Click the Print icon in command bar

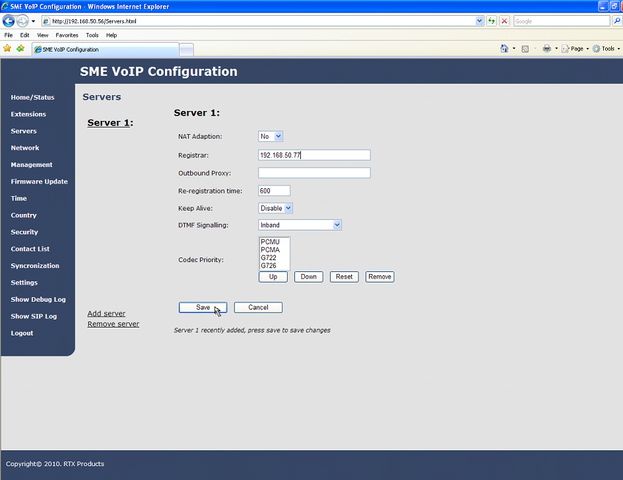(547, 48)
